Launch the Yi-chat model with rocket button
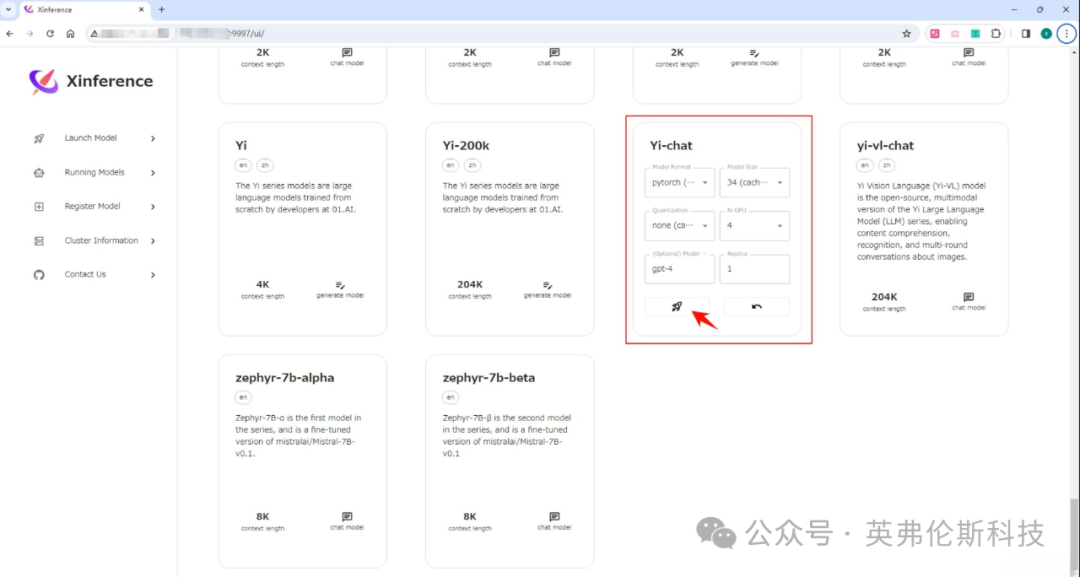 [677, 306]
